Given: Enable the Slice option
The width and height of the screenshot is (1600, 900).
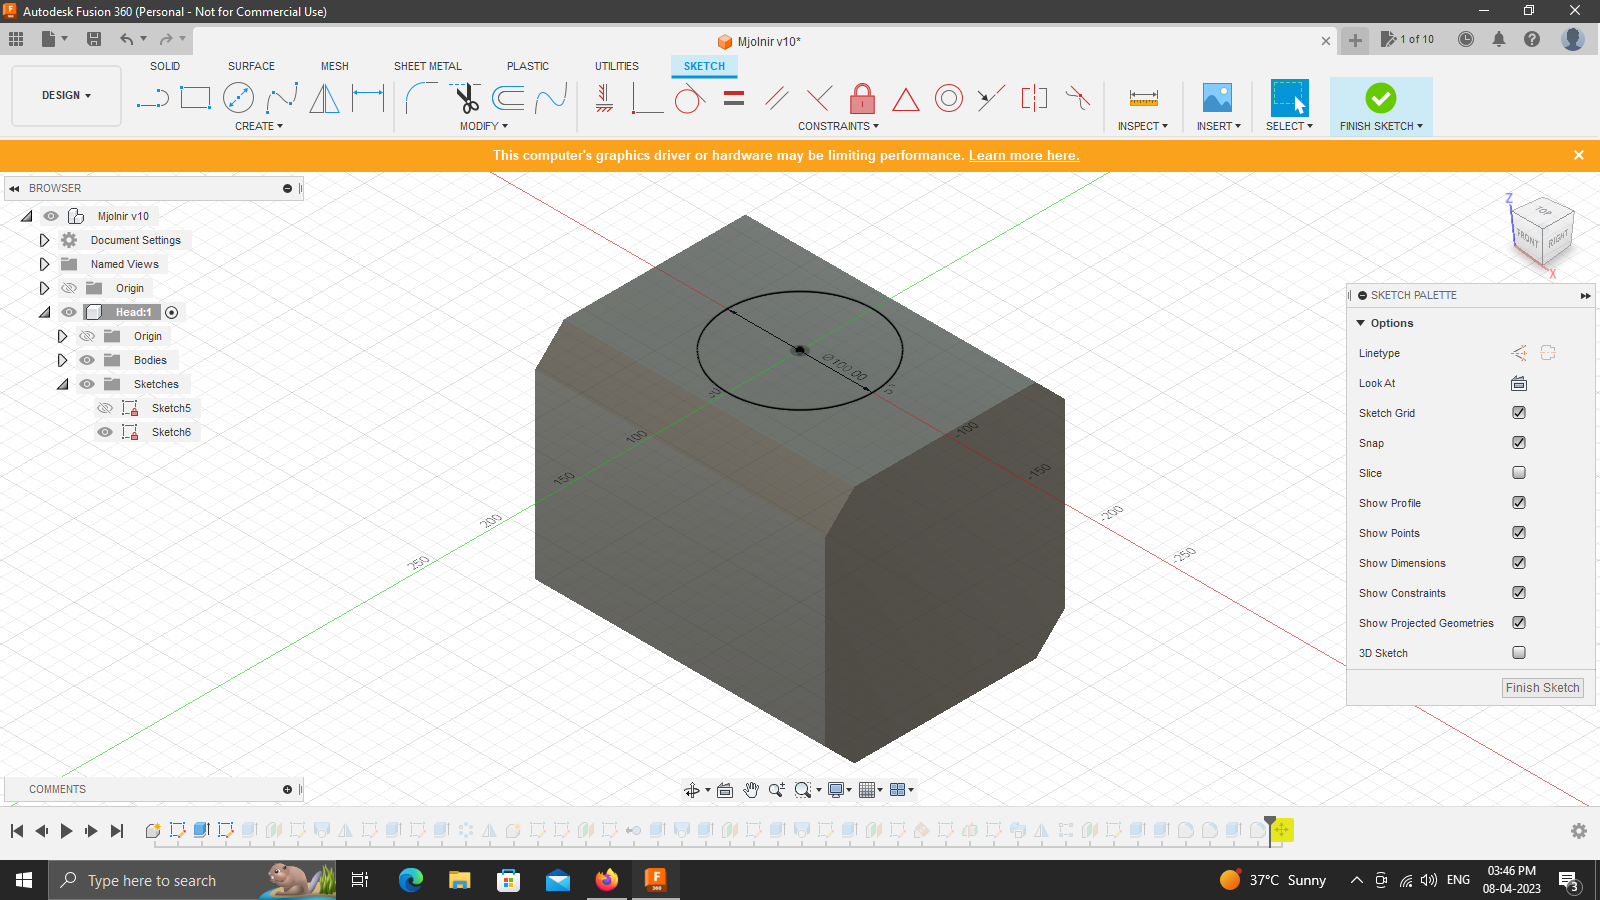Looking at the screenshot, I should 1518,472.
